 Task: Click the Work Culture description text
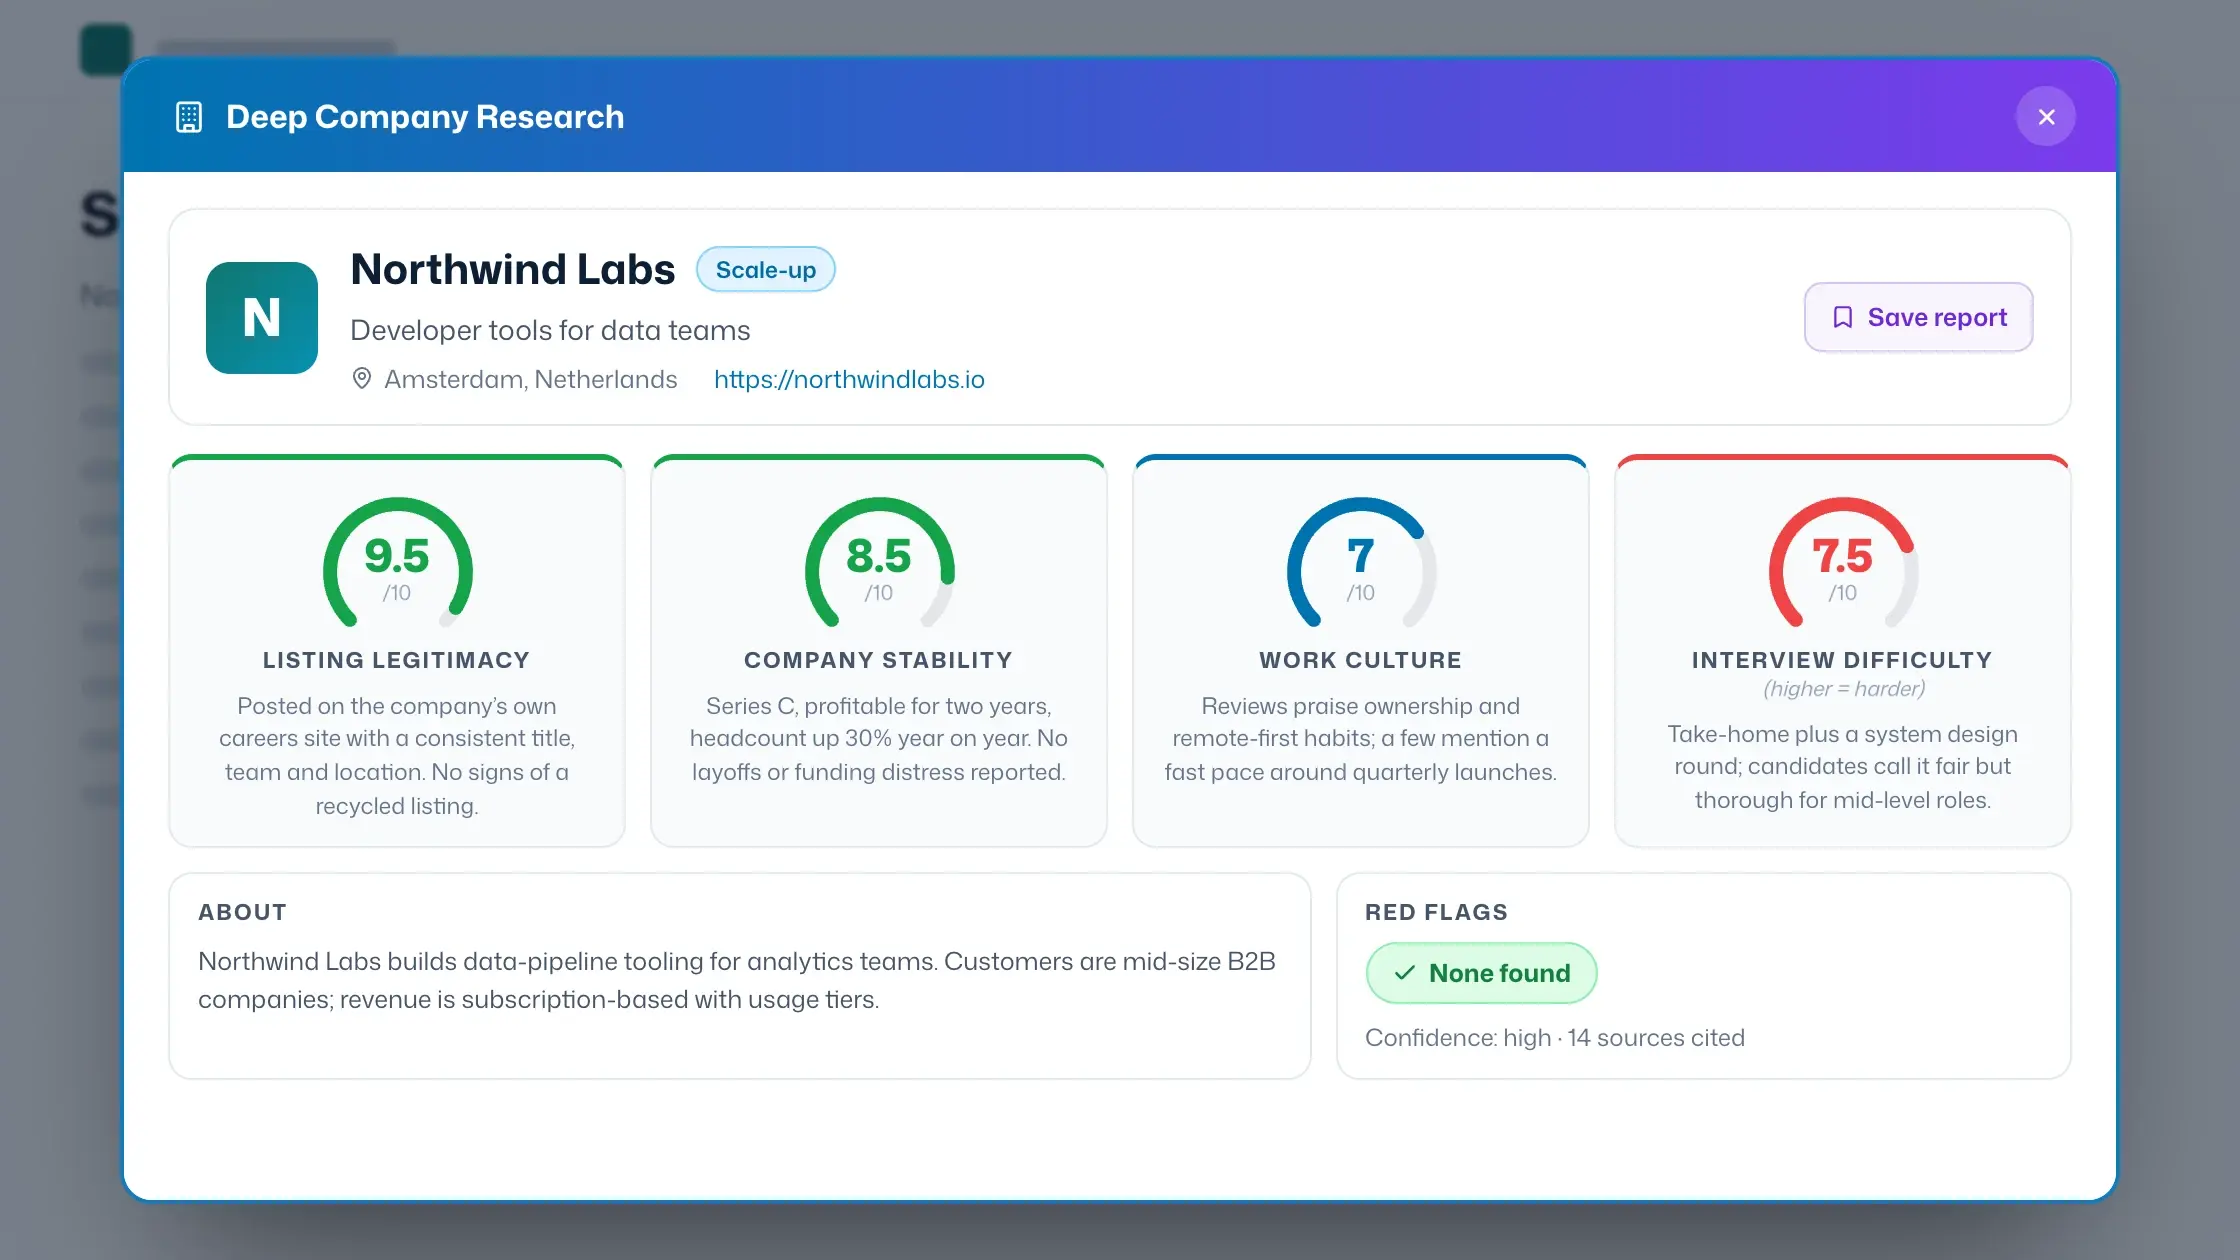click(1361, 739)
